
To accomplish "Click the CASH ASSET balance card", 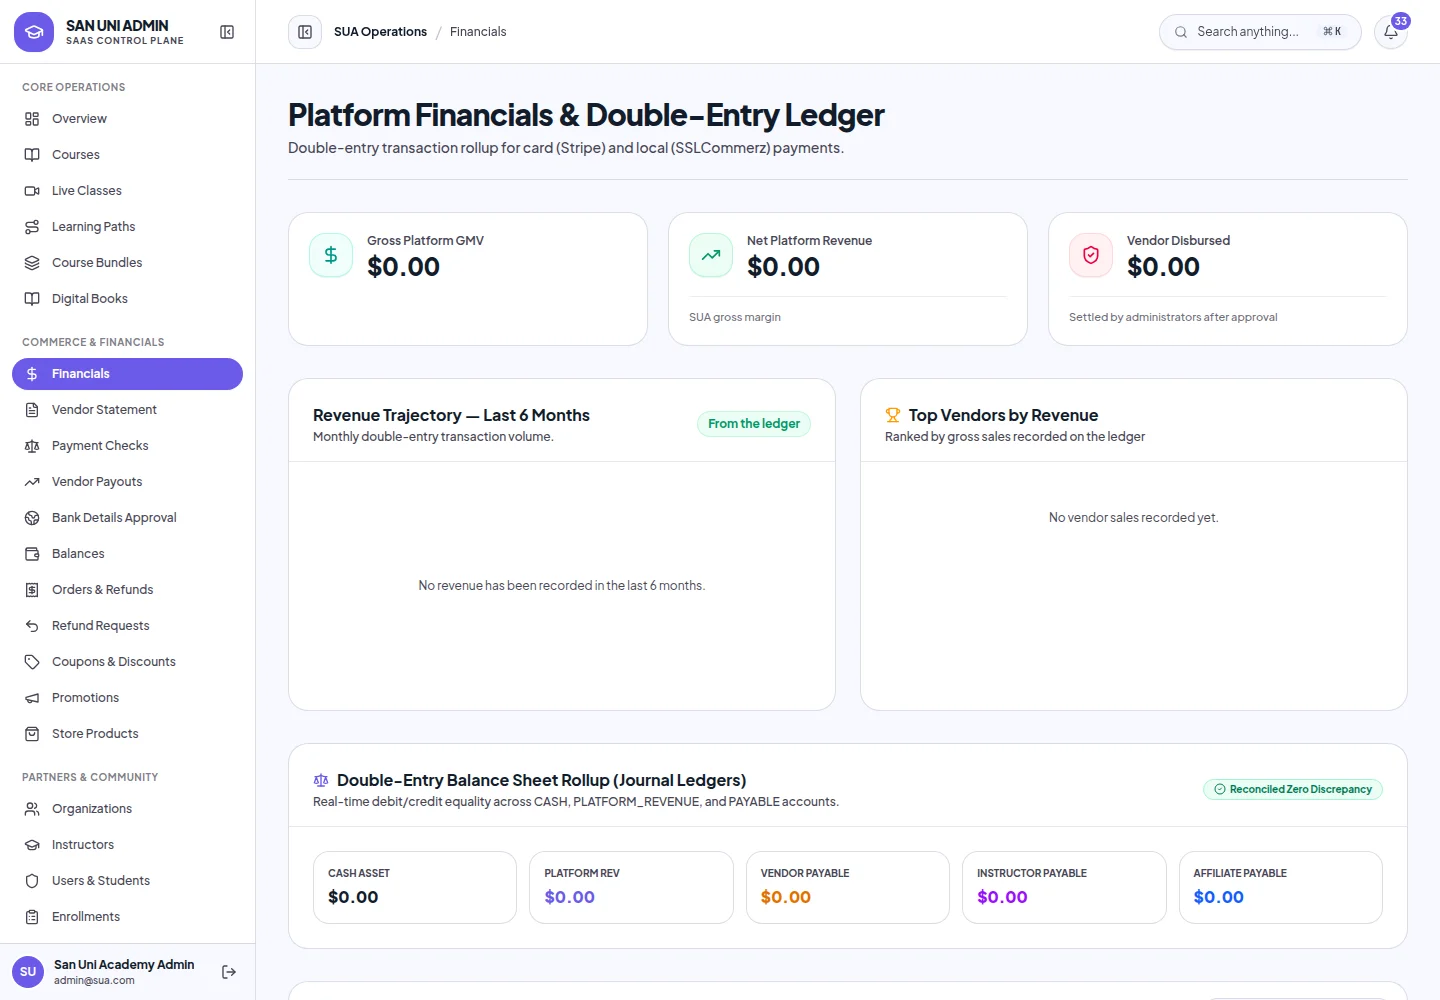I will click(x=415, y=888).
